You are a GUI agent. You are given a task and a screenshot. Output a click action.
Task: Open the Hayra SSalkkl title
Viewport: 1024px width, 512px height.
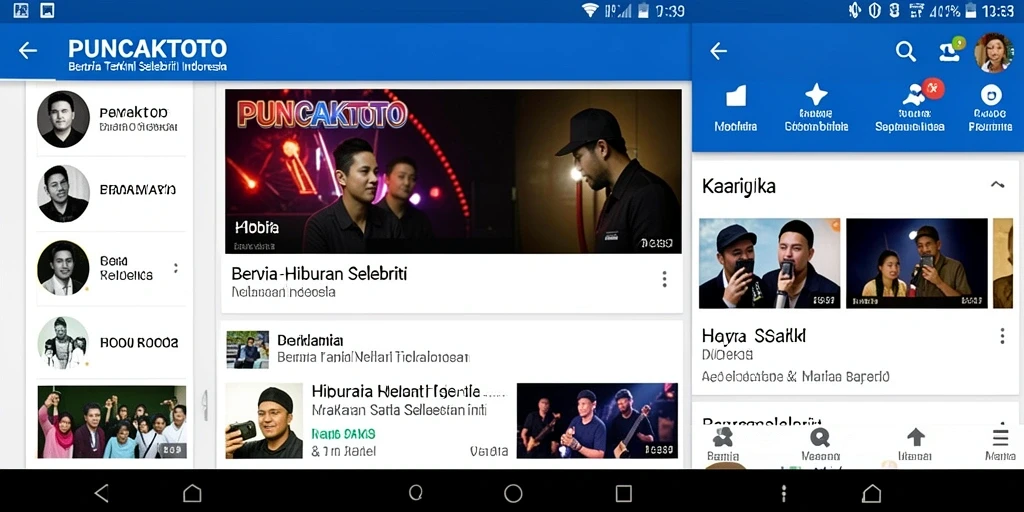(754, 336)
